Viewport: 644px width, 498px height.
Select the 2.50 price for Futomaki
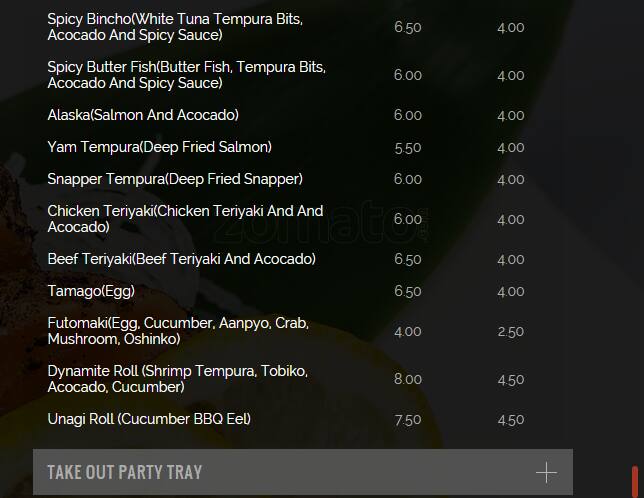coord(510,331)
